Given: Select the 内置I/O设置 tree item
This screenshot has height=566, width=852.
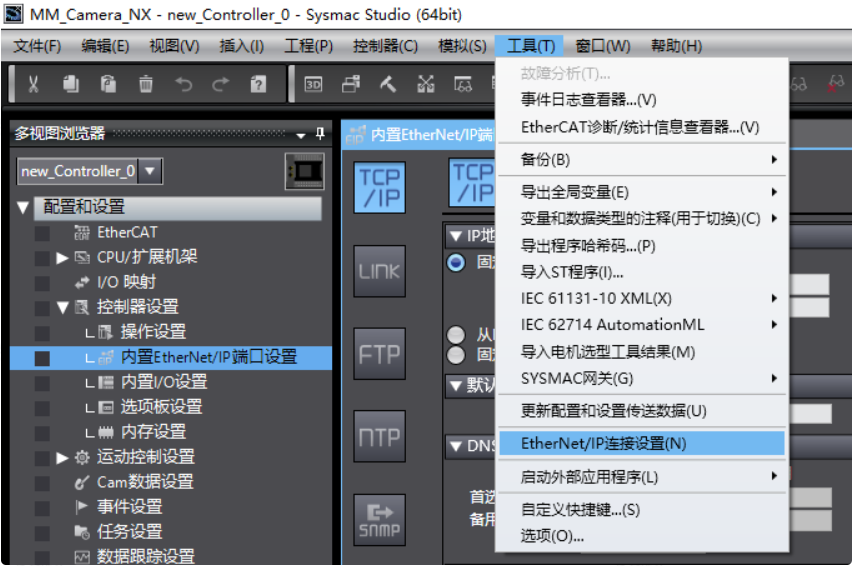Looking at the screenshot, I should [164, 382].
